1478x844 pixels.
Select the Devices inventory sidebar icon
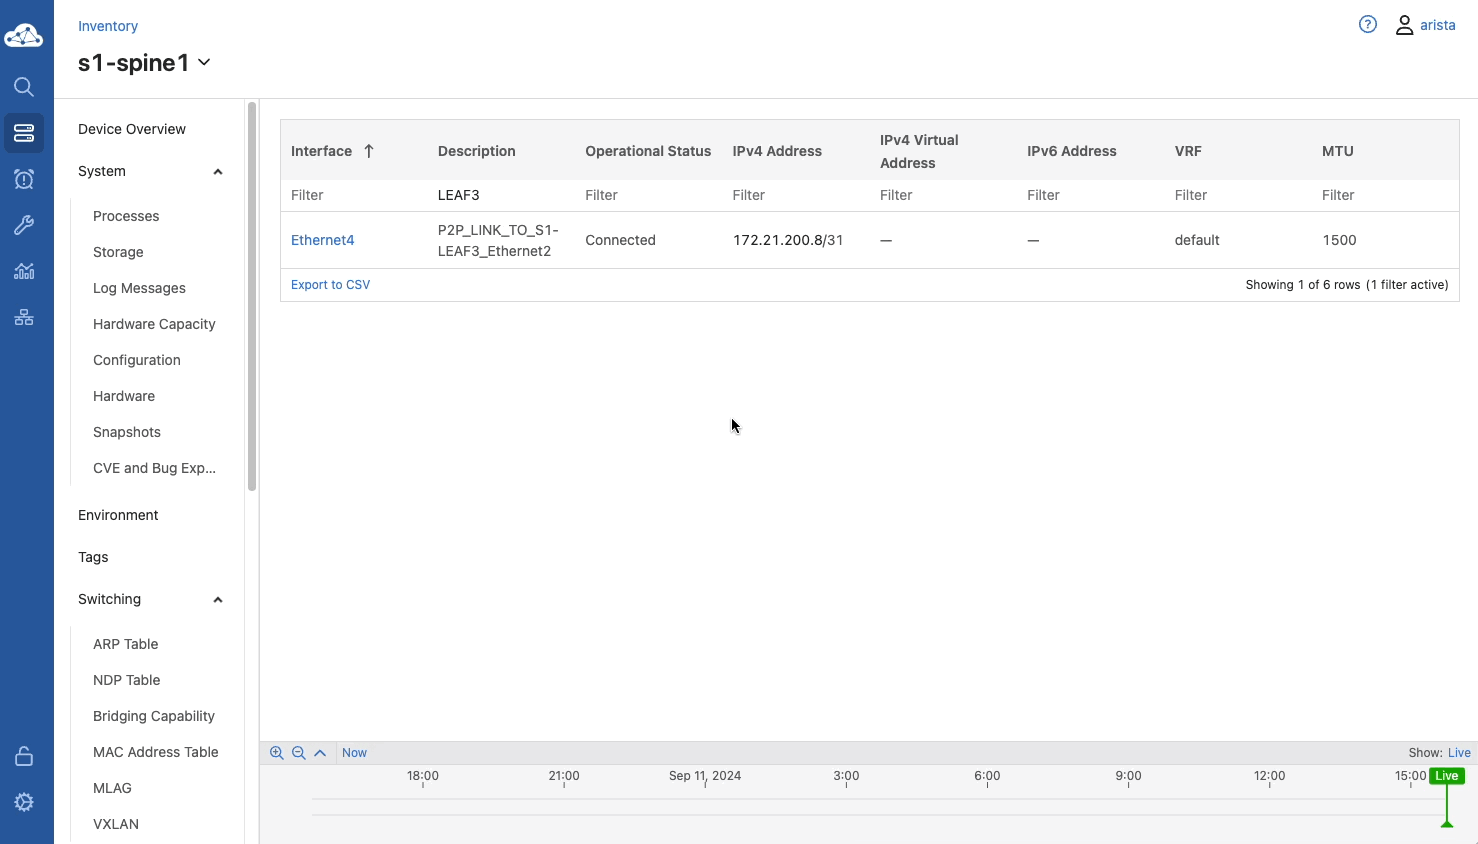pos(24,133)
